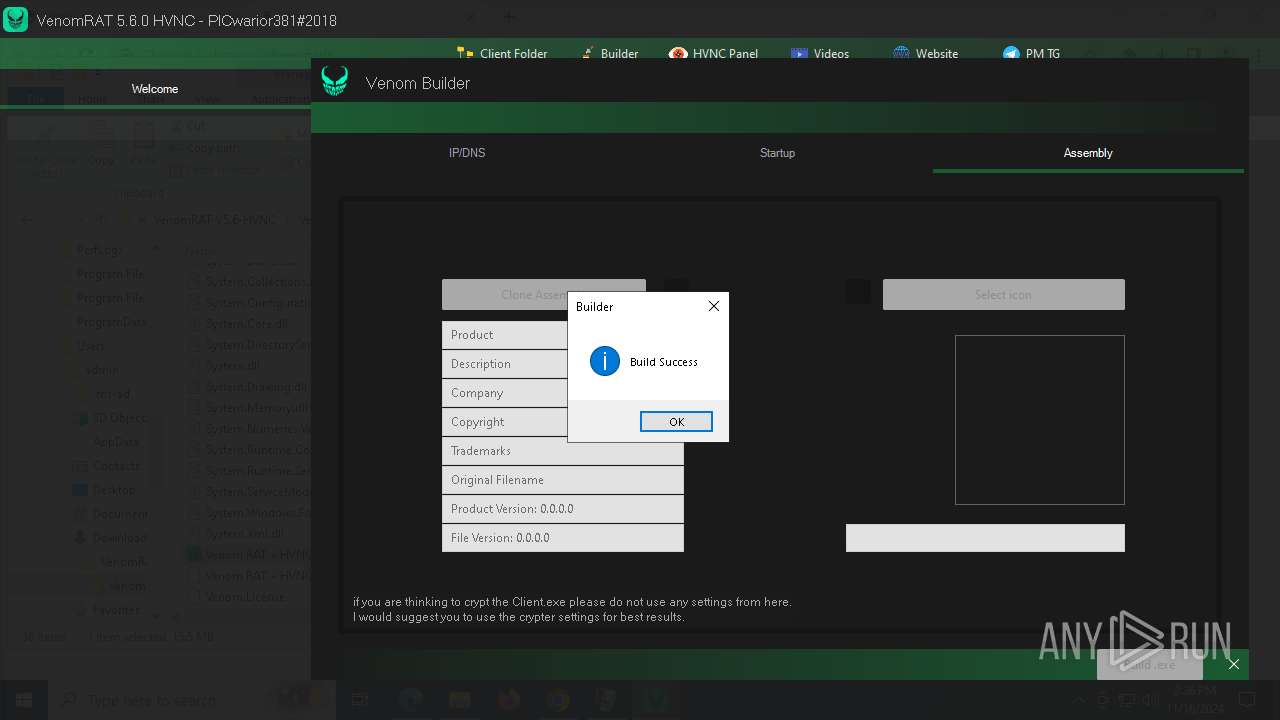This screenshot has height=720, width=1280.
Task: Open the Website globe link
Action: pyautogui.click(x=926, y=54)
